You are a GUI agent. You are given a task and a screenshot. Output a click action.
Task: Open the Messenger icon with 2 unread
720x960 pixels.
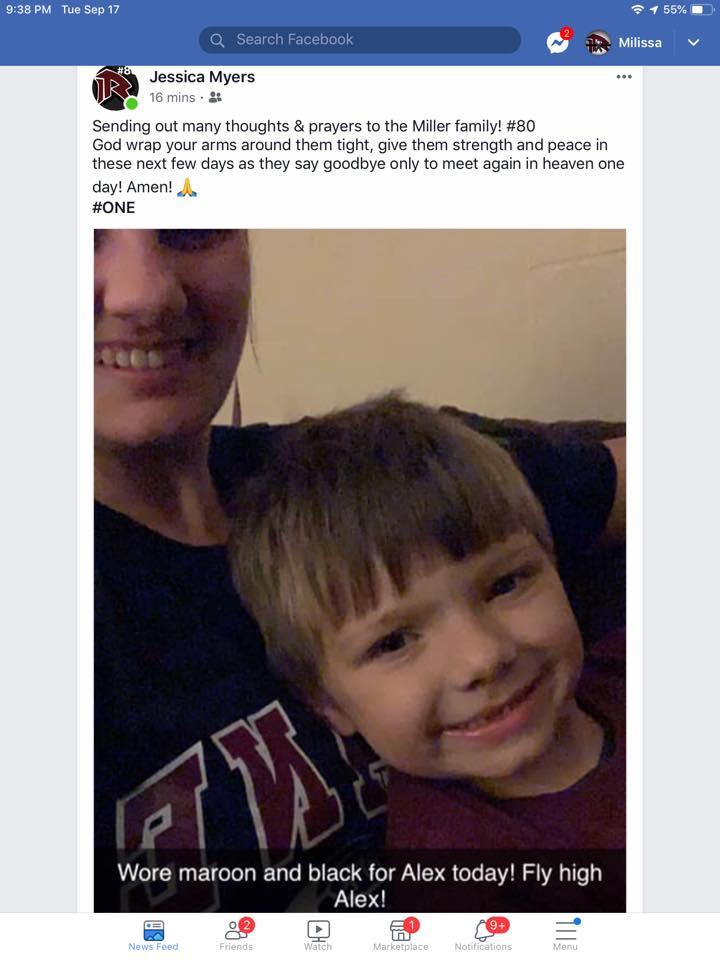coord(558,42)
